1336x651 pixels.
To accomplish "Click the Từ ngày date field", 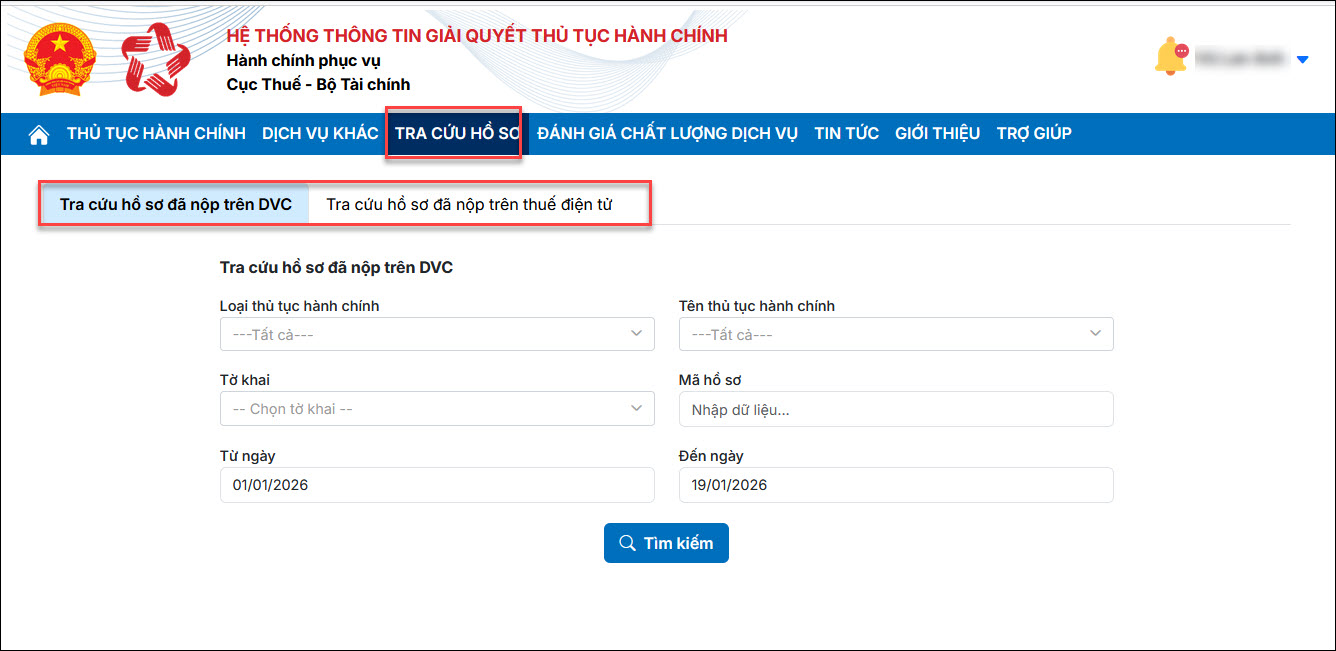I will coord(437,485).
